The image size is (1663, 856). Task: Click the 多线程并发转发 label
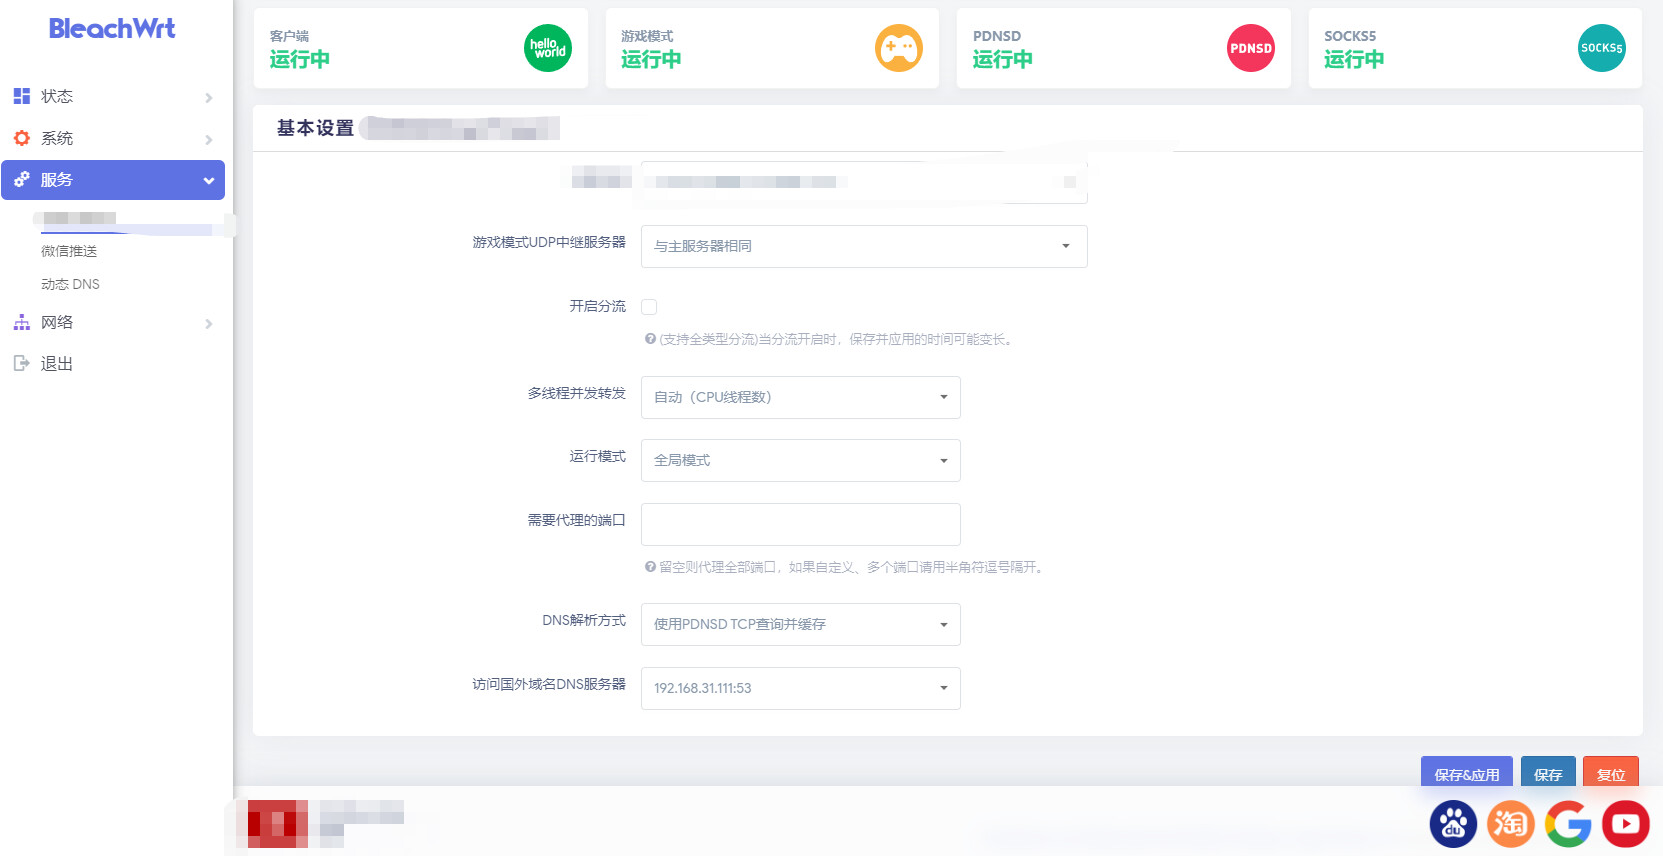(x=577, y=393)
